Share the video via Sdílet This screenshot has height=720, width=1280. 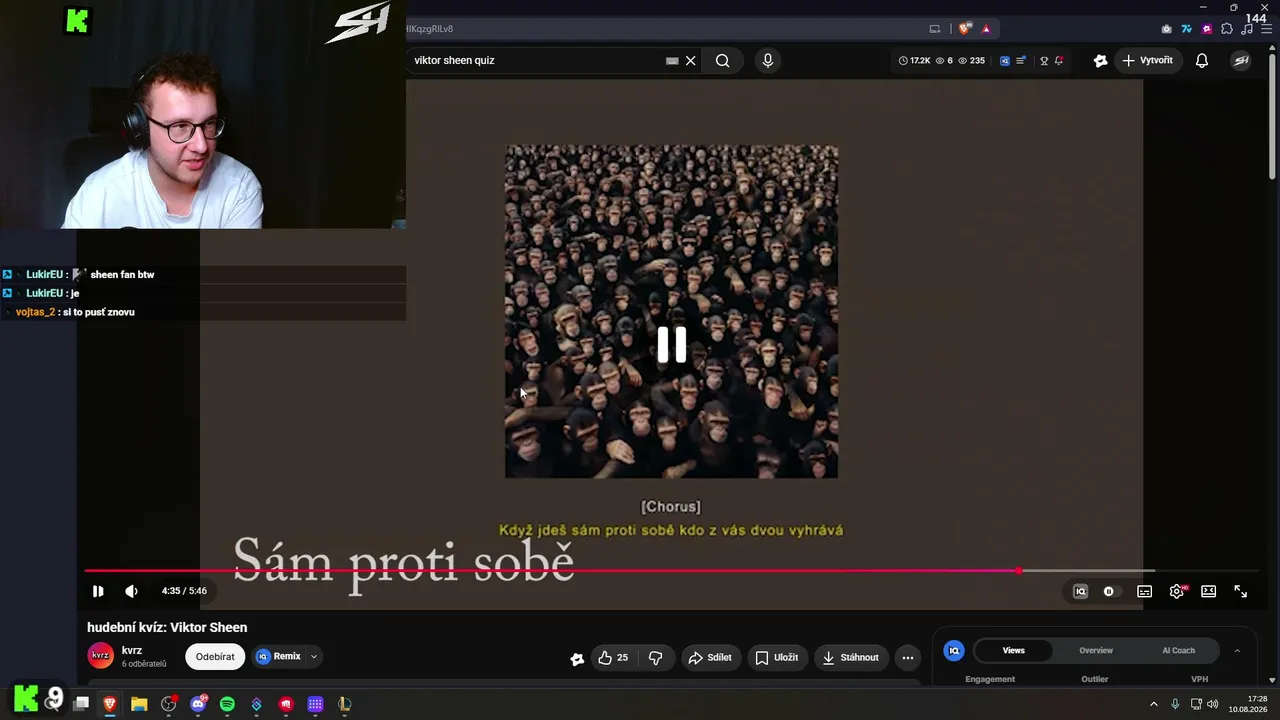click(x=711, y=657)
